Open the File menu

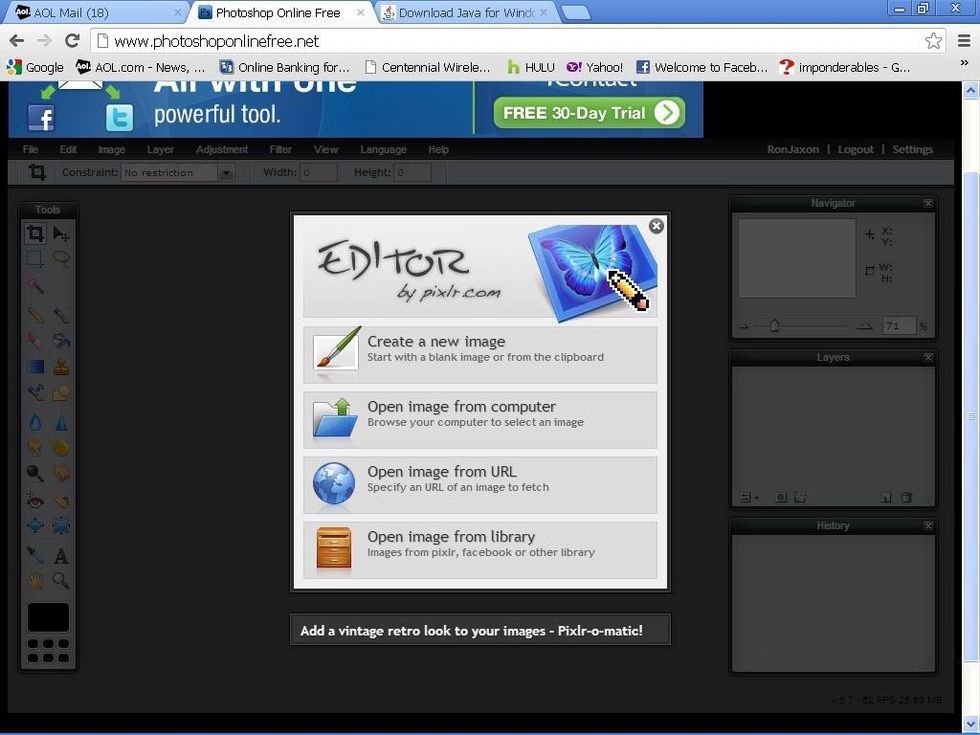[30, 149]
